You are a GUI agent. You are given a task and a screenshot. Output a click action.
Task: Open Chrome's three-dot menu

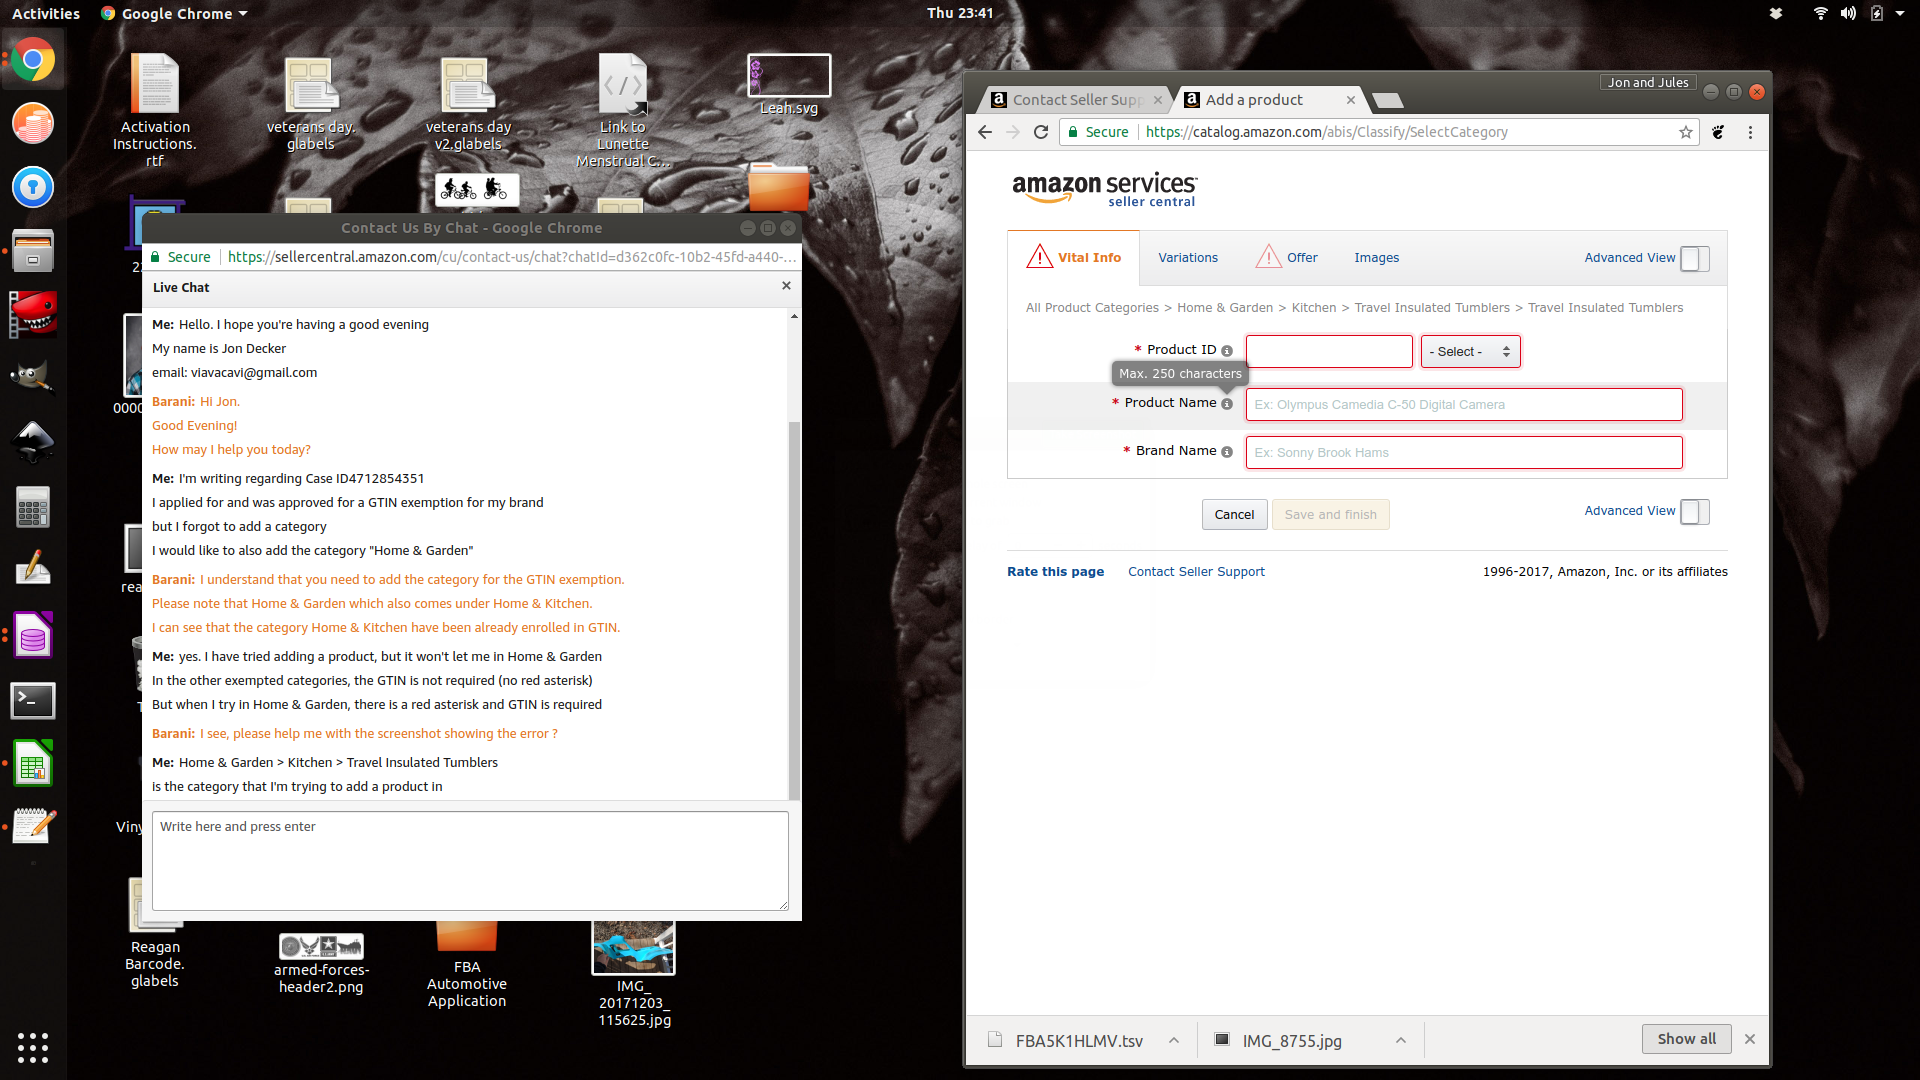[1750, 132]
